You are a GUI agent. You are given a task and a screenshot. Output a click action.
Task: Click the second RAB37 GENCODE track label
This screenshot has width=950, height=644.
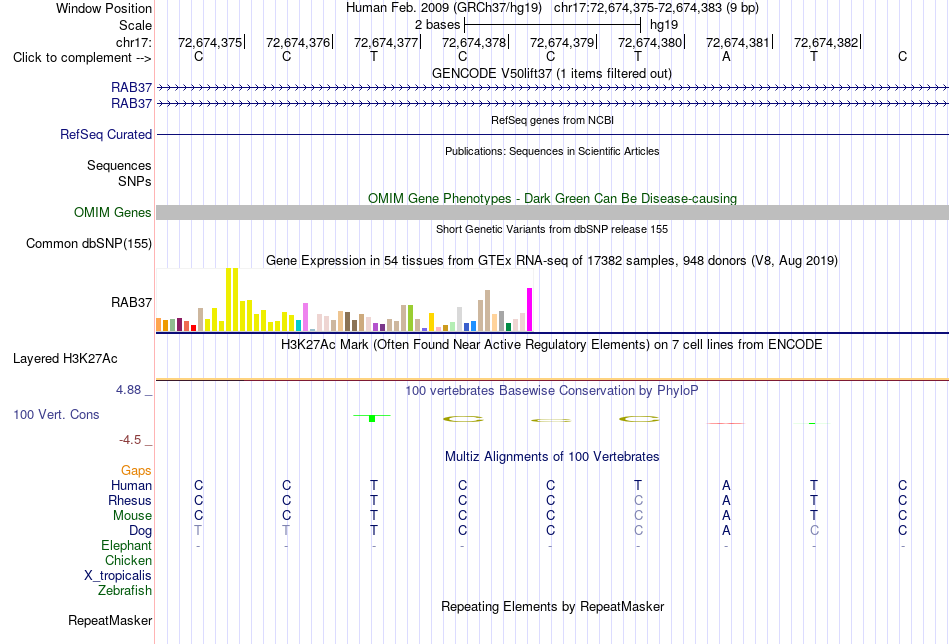[x=131, y=104]
